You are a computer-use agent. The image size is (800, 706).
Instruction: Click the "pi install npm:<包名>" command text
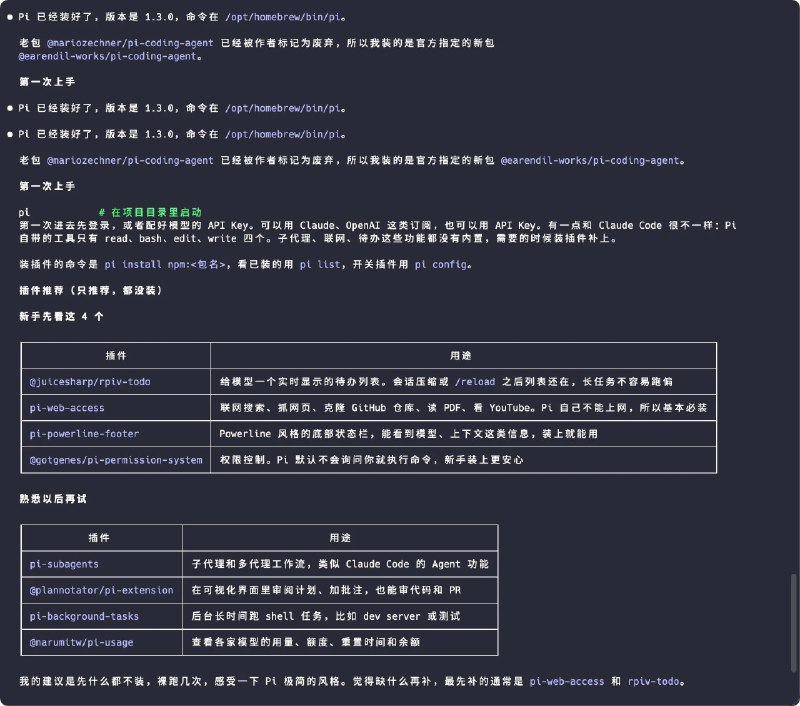pyautogui.click(x=165, y=264)
